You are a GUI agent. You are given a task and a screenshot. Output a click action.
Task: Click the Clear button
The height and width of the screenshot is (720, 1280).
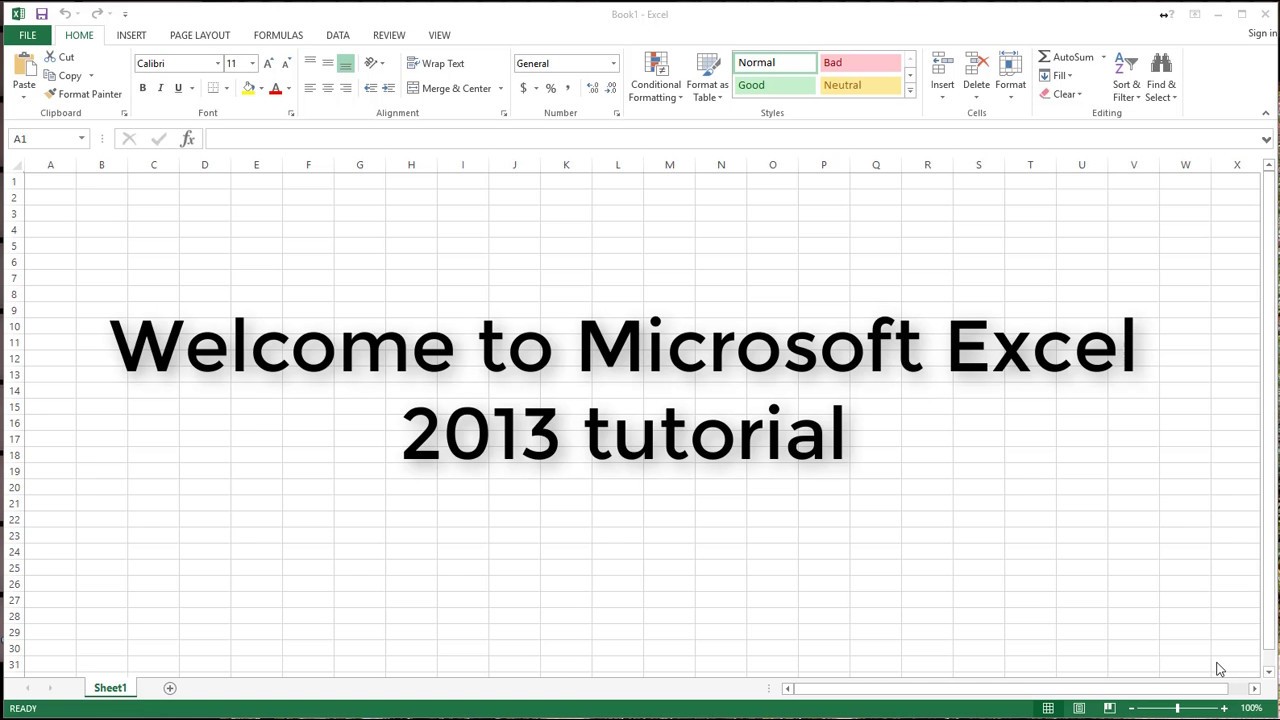1060,94
